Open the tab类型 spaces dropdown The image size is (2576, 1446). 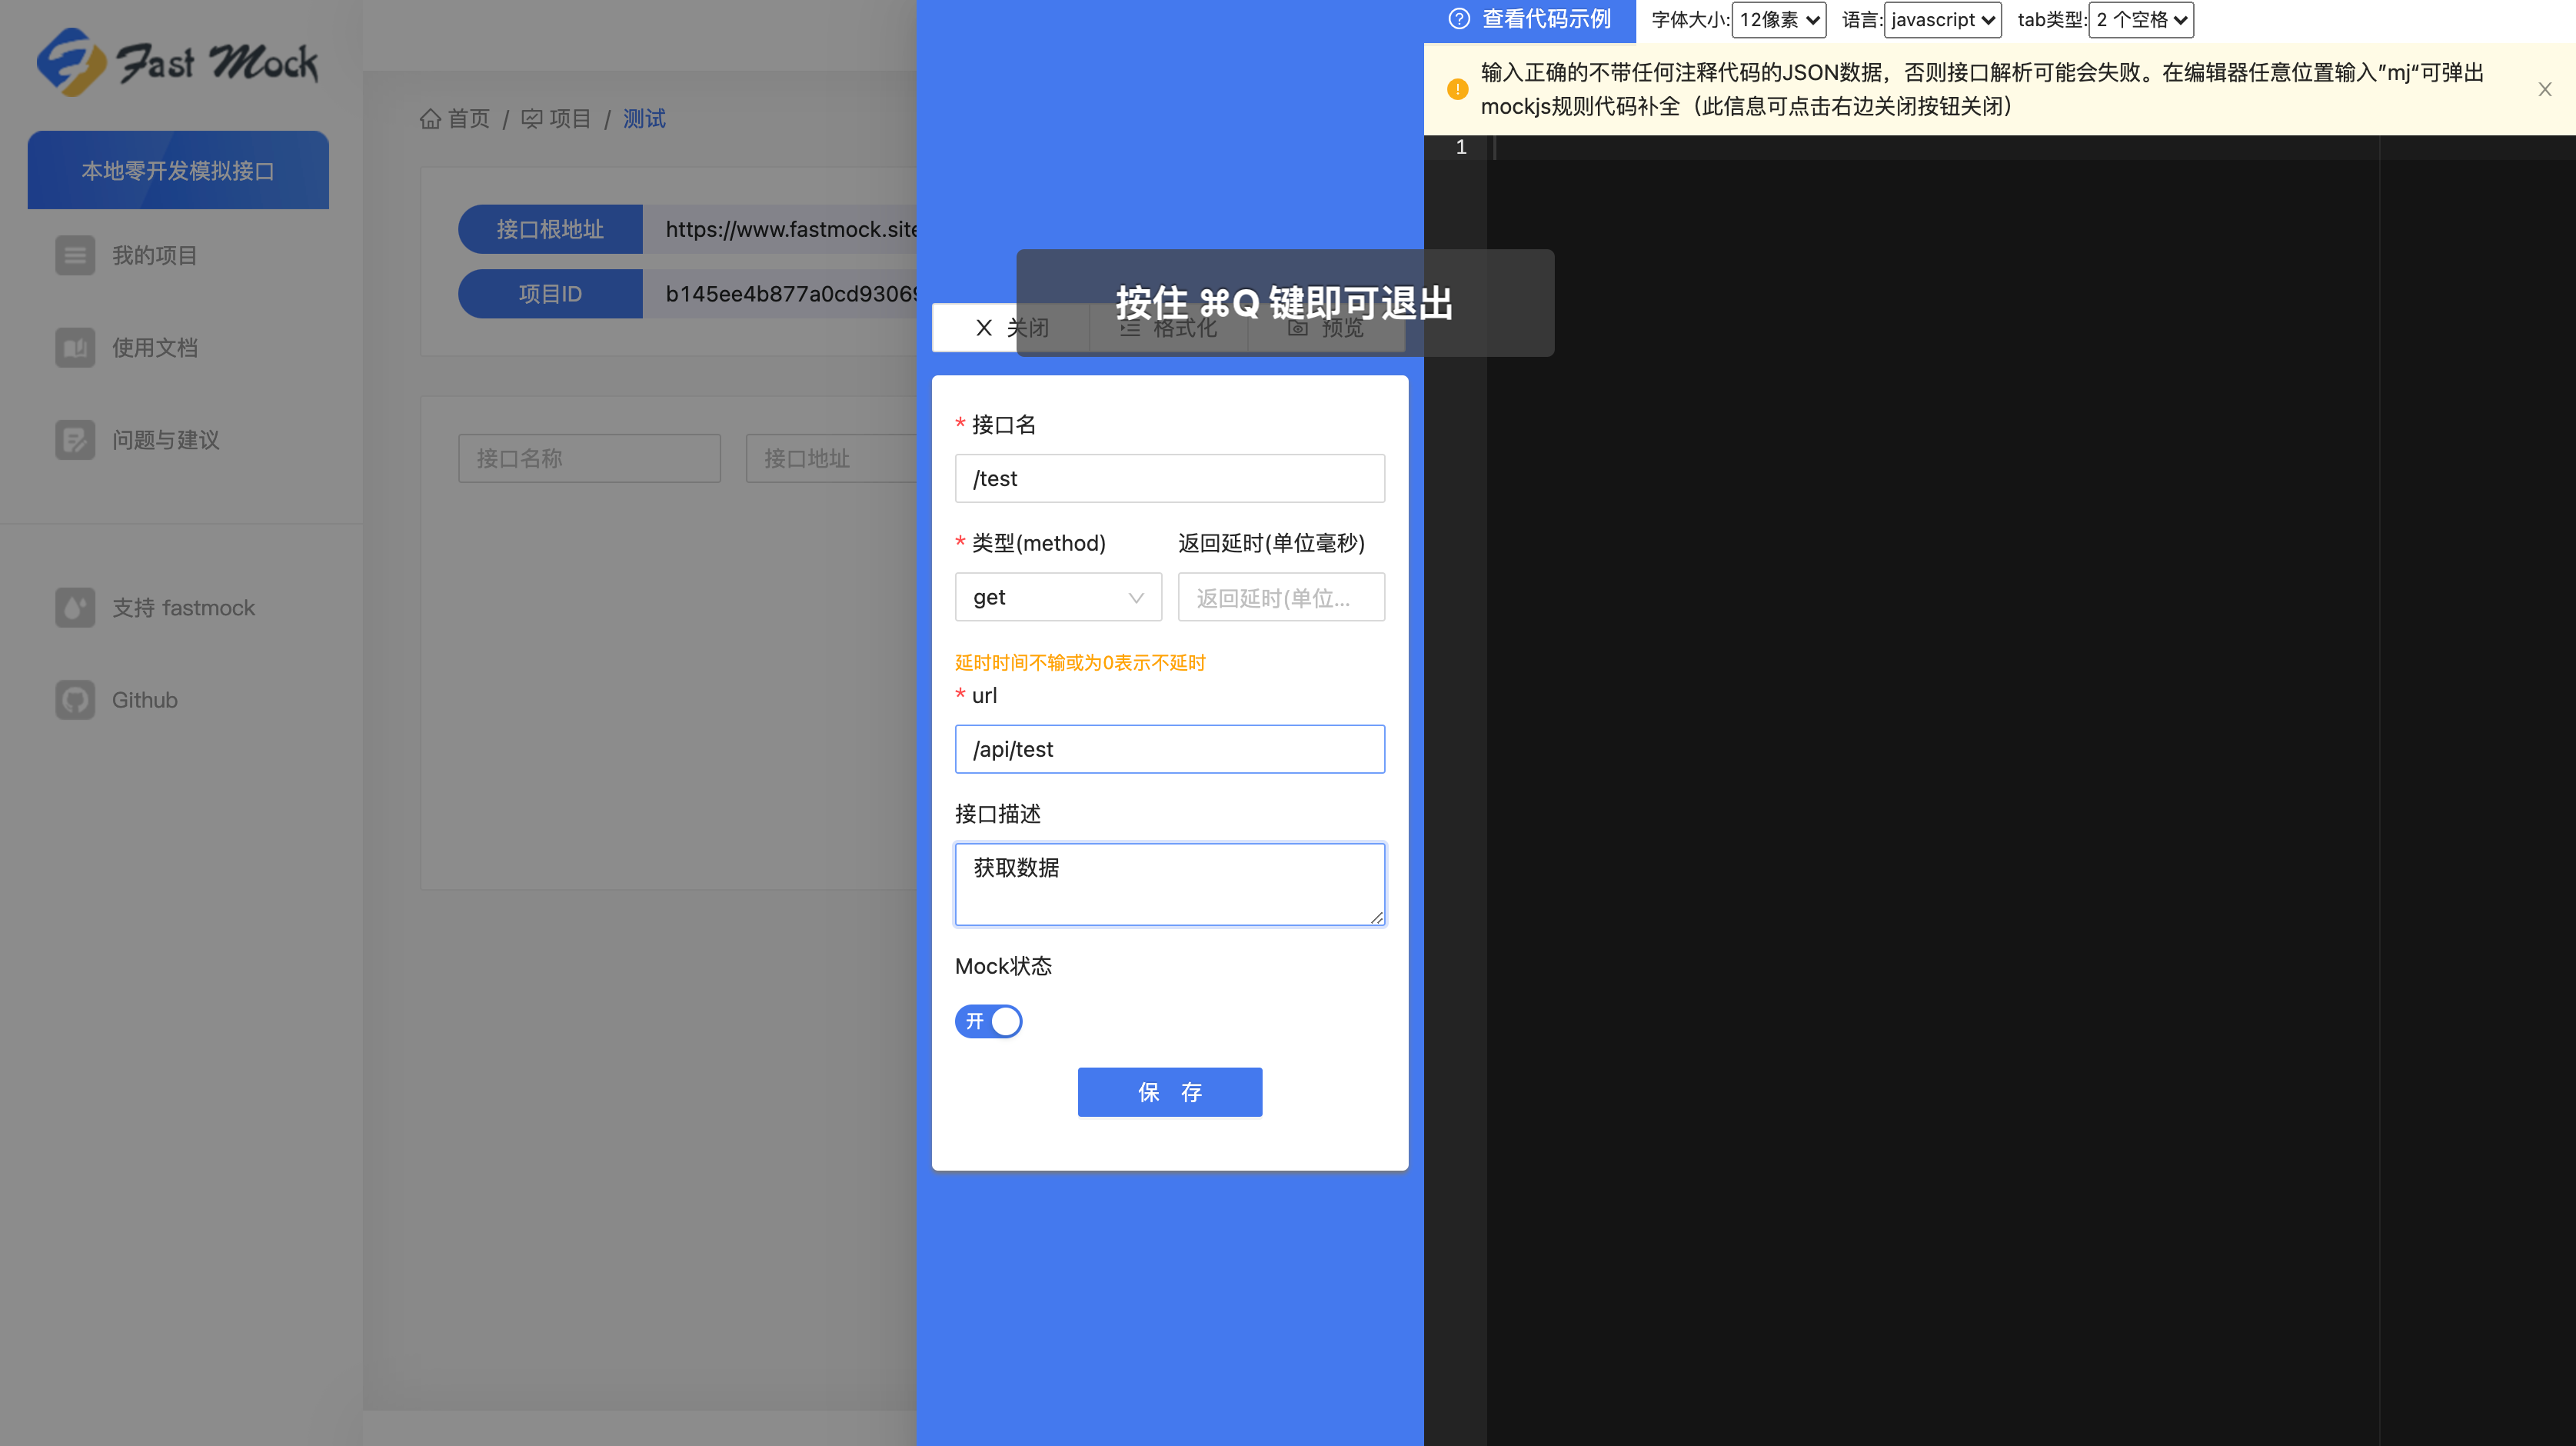[2141, 19]
